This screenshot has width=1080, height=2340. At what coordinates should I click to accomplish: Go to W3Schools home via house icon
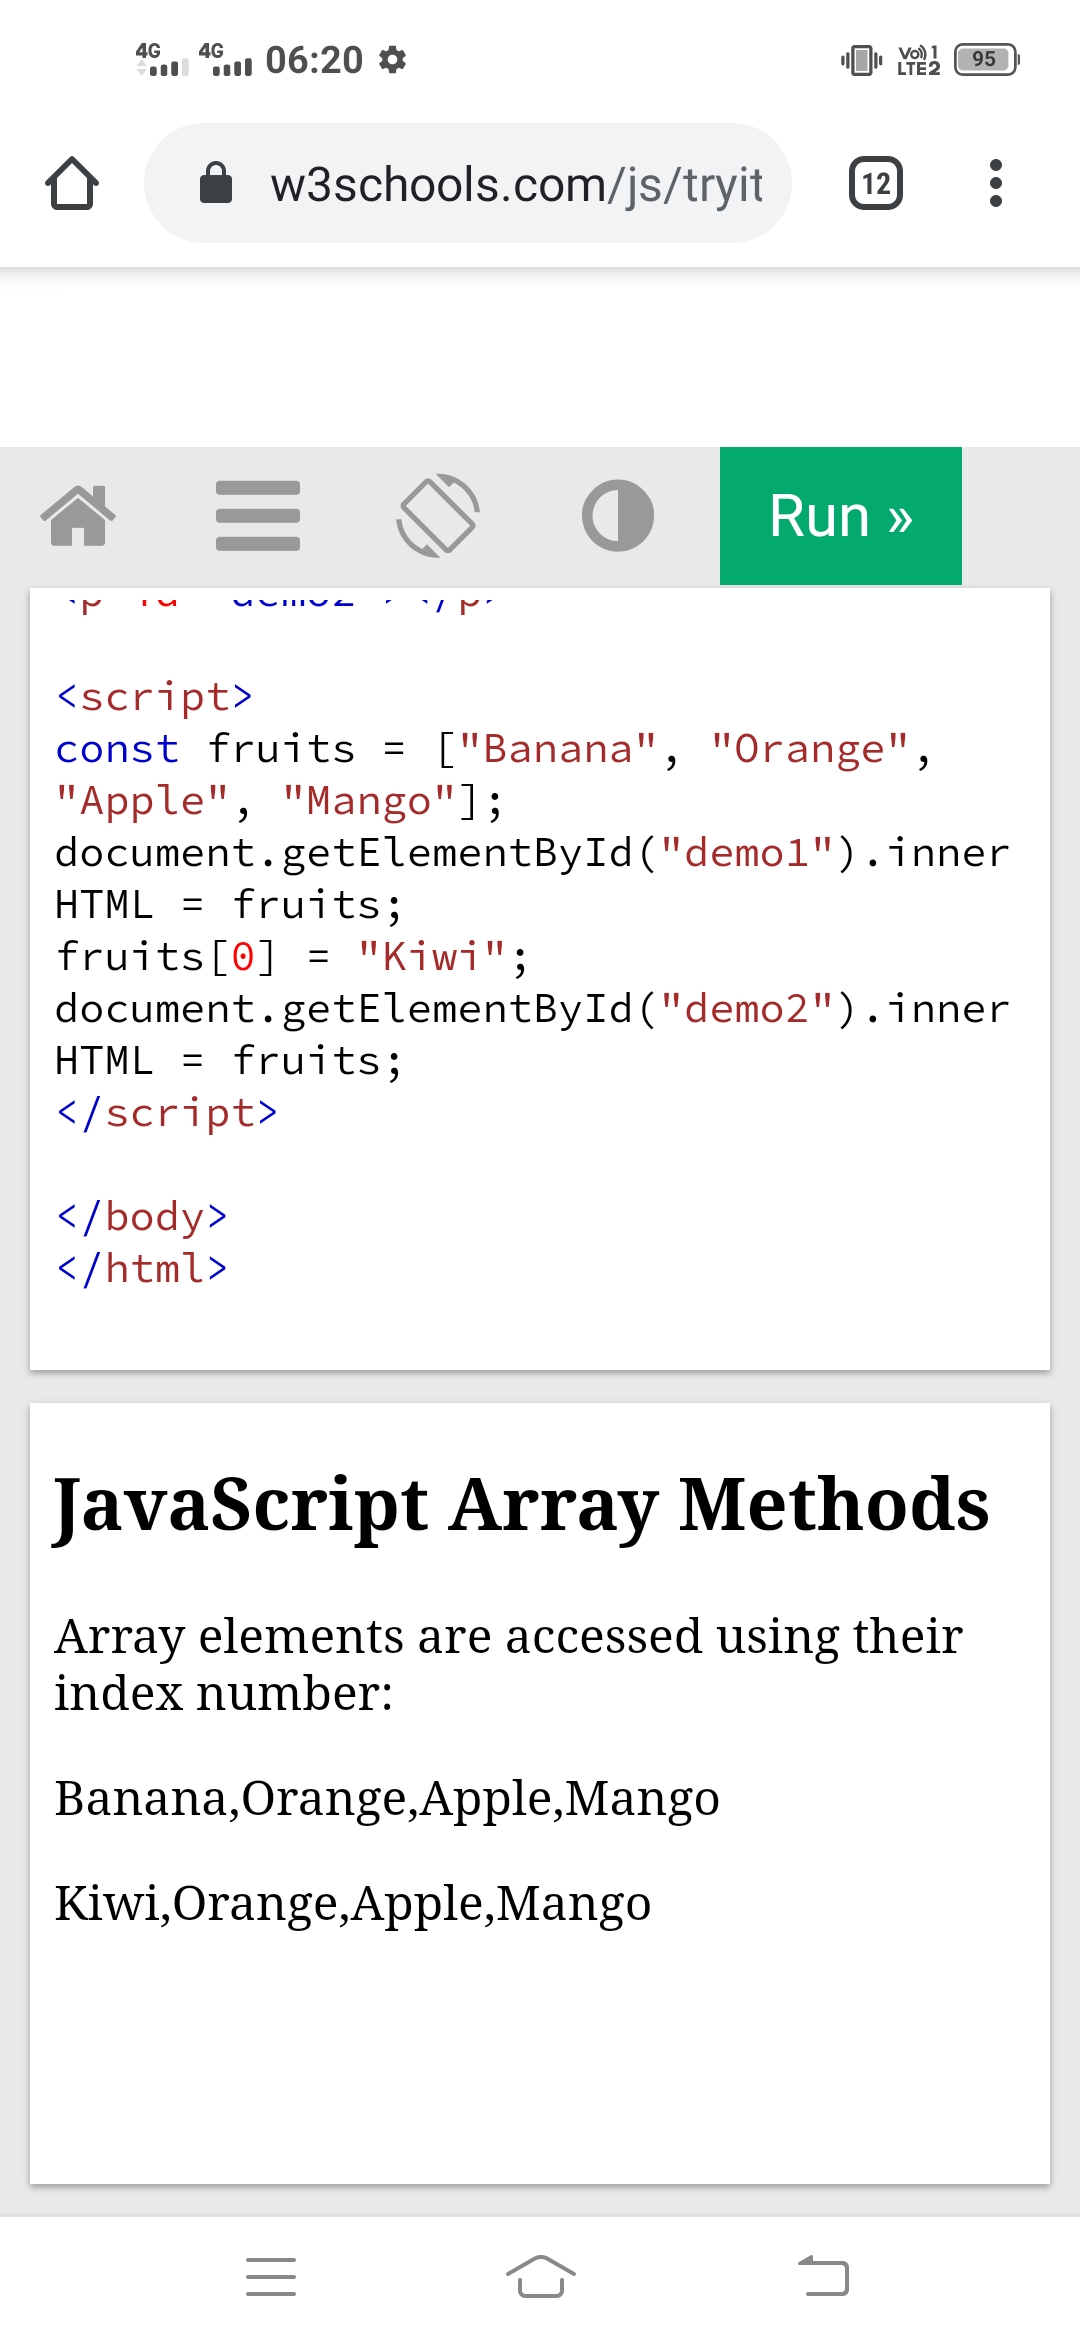pyautogui.click(x=78, y=516)
